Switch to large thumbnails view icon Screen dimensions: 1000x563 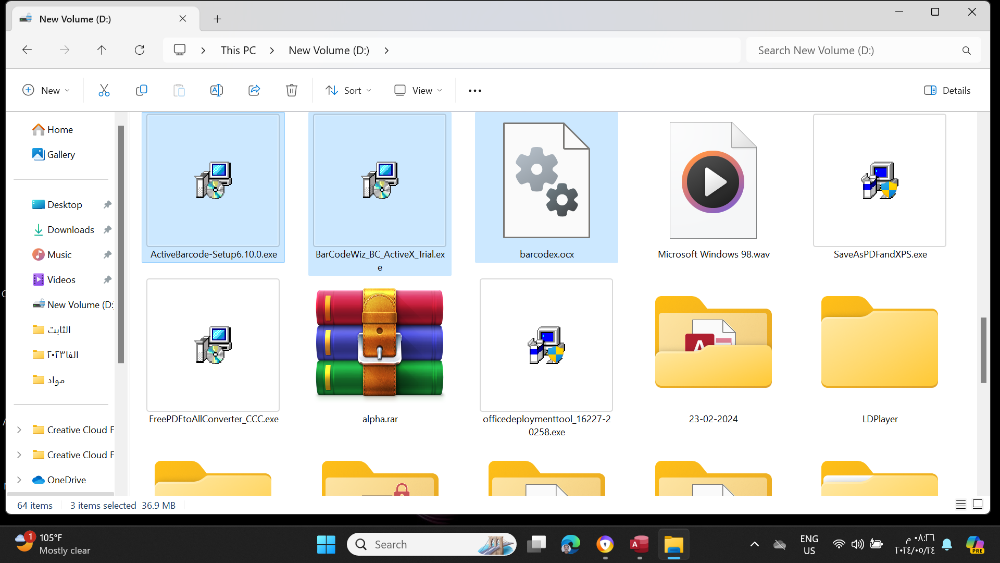click(x=978, y=504)
